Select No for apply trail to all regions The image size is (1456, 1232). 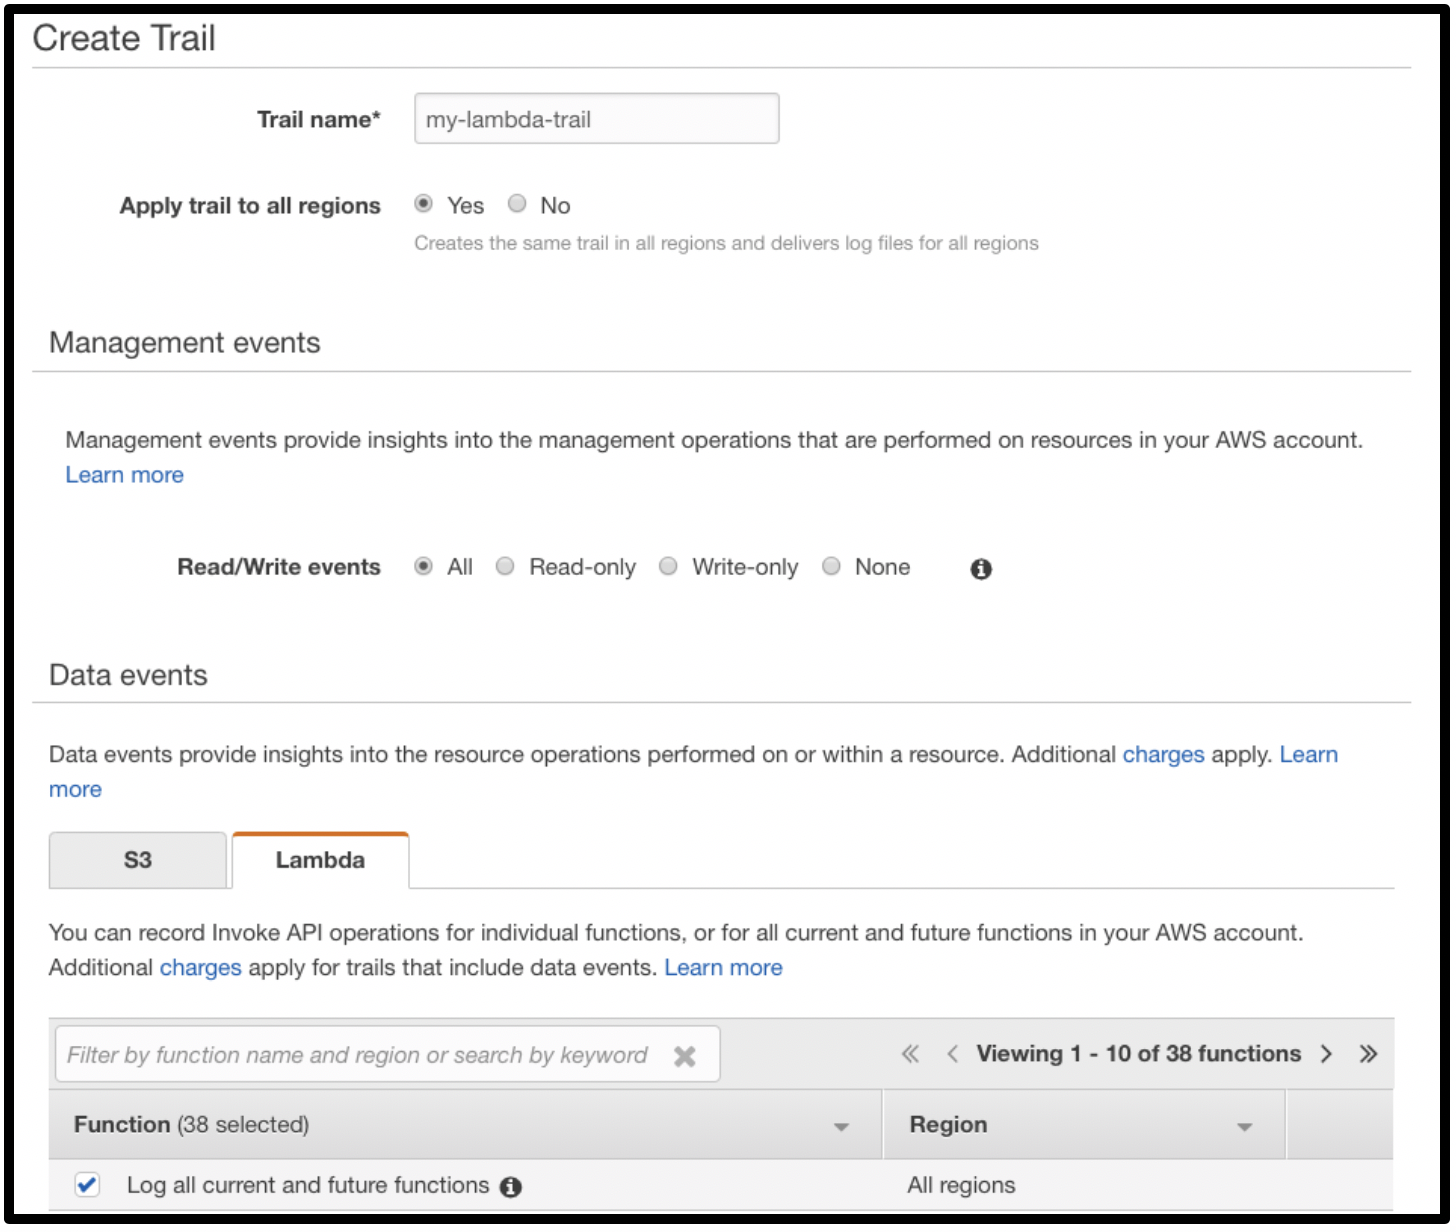[x=517, y=204]
